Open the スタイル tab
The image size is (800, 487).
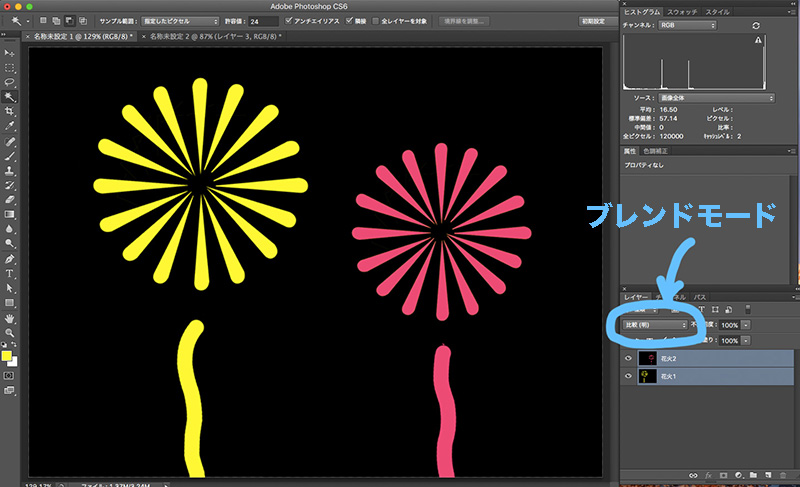click(717, 12)
